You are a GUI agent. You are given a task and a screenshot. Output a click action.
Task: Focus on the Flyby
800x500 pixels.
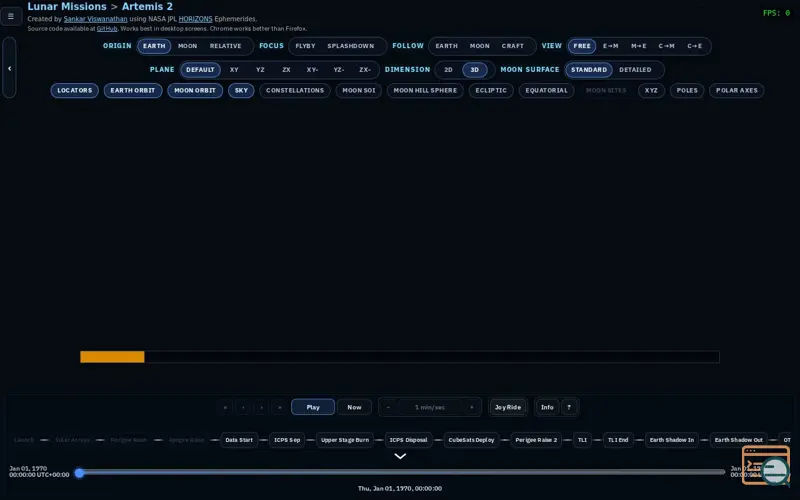click(305, 46)
